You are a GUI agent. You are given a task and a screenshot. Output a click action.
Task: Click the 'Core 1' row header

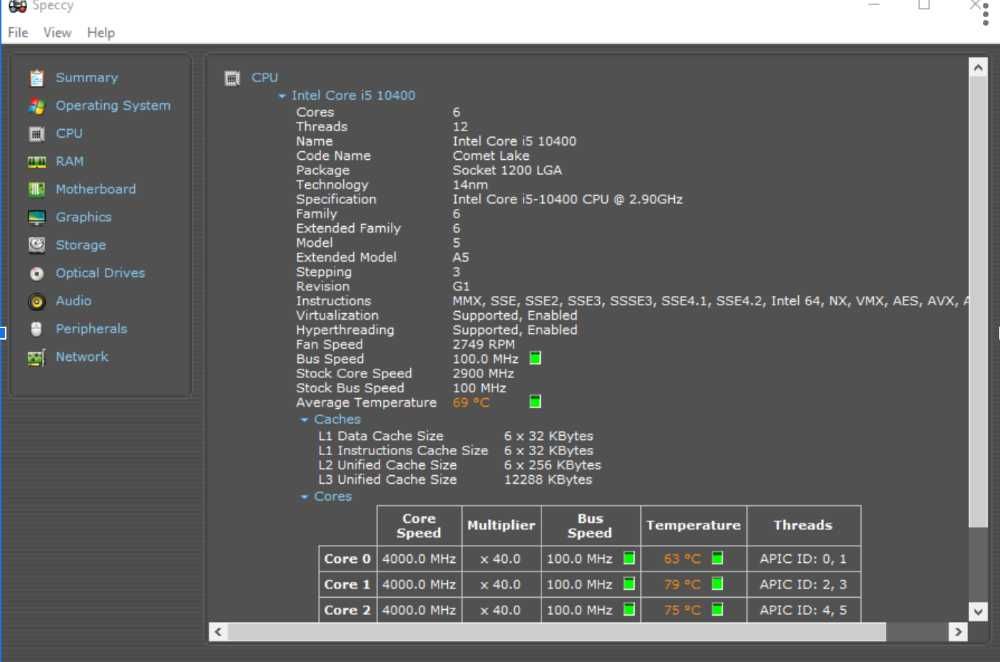pos(347,584)
